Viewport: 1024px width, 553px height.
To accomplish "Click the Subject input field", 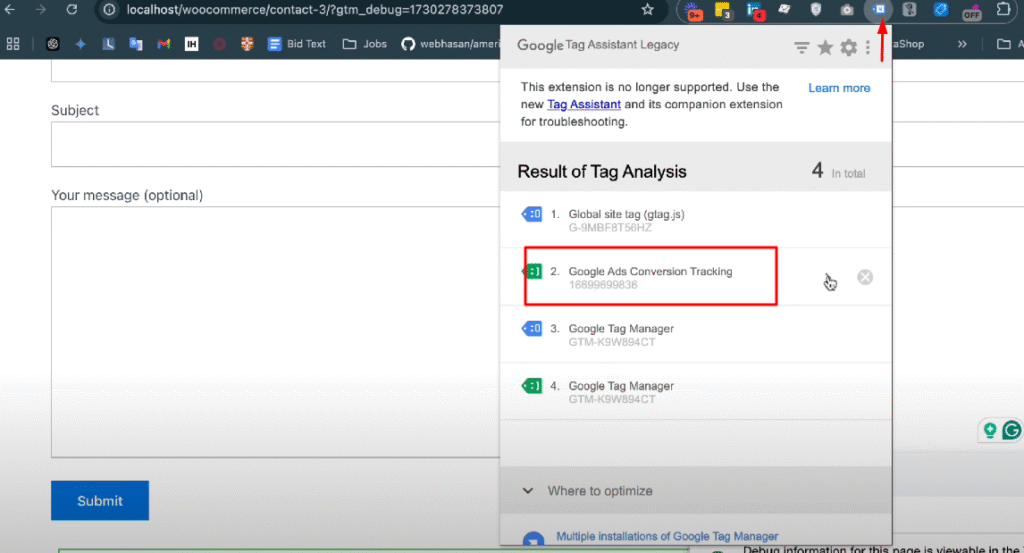I will pos(276,144).
